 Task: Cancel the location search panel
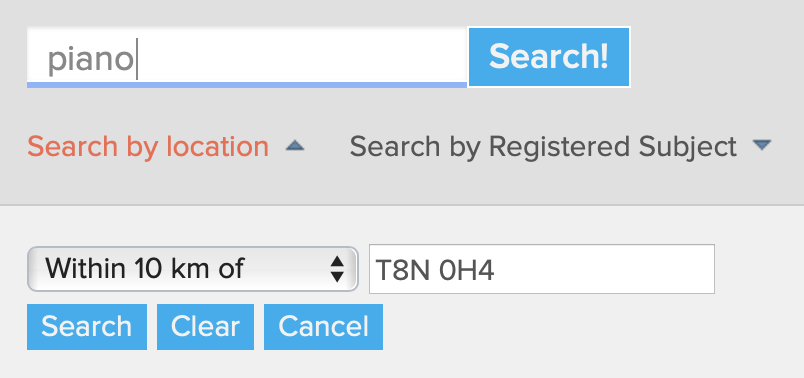(x=323, y=327)
